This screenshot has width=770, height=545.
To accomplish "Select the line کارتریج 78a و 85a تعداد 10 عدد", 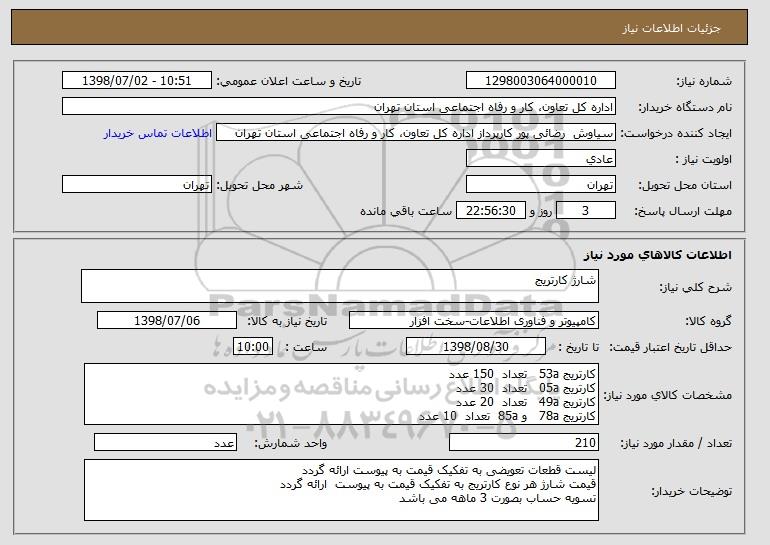I will coord(507,416).
